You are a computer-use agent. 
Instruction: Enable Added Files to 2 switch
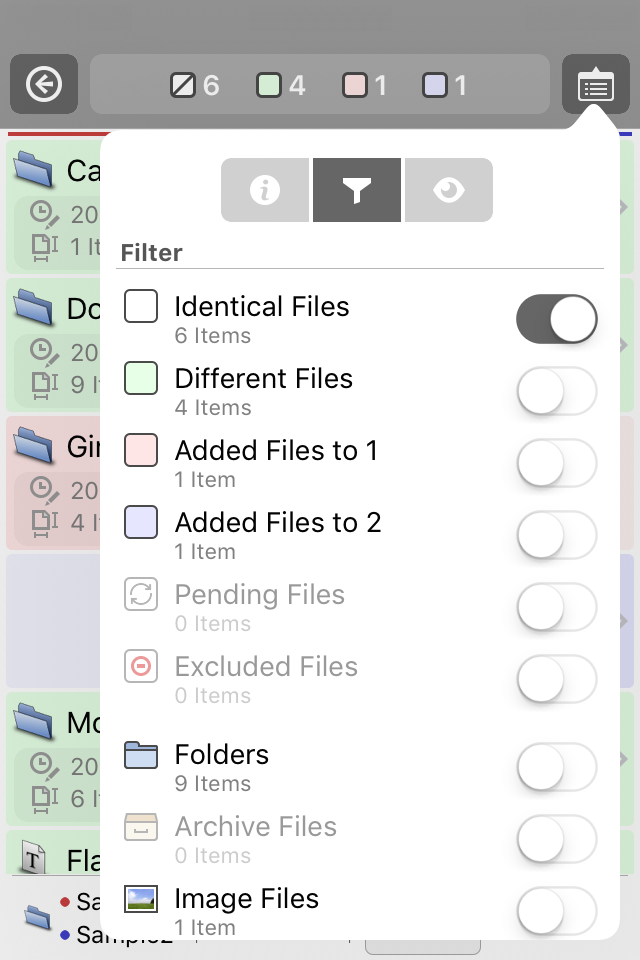557,535
